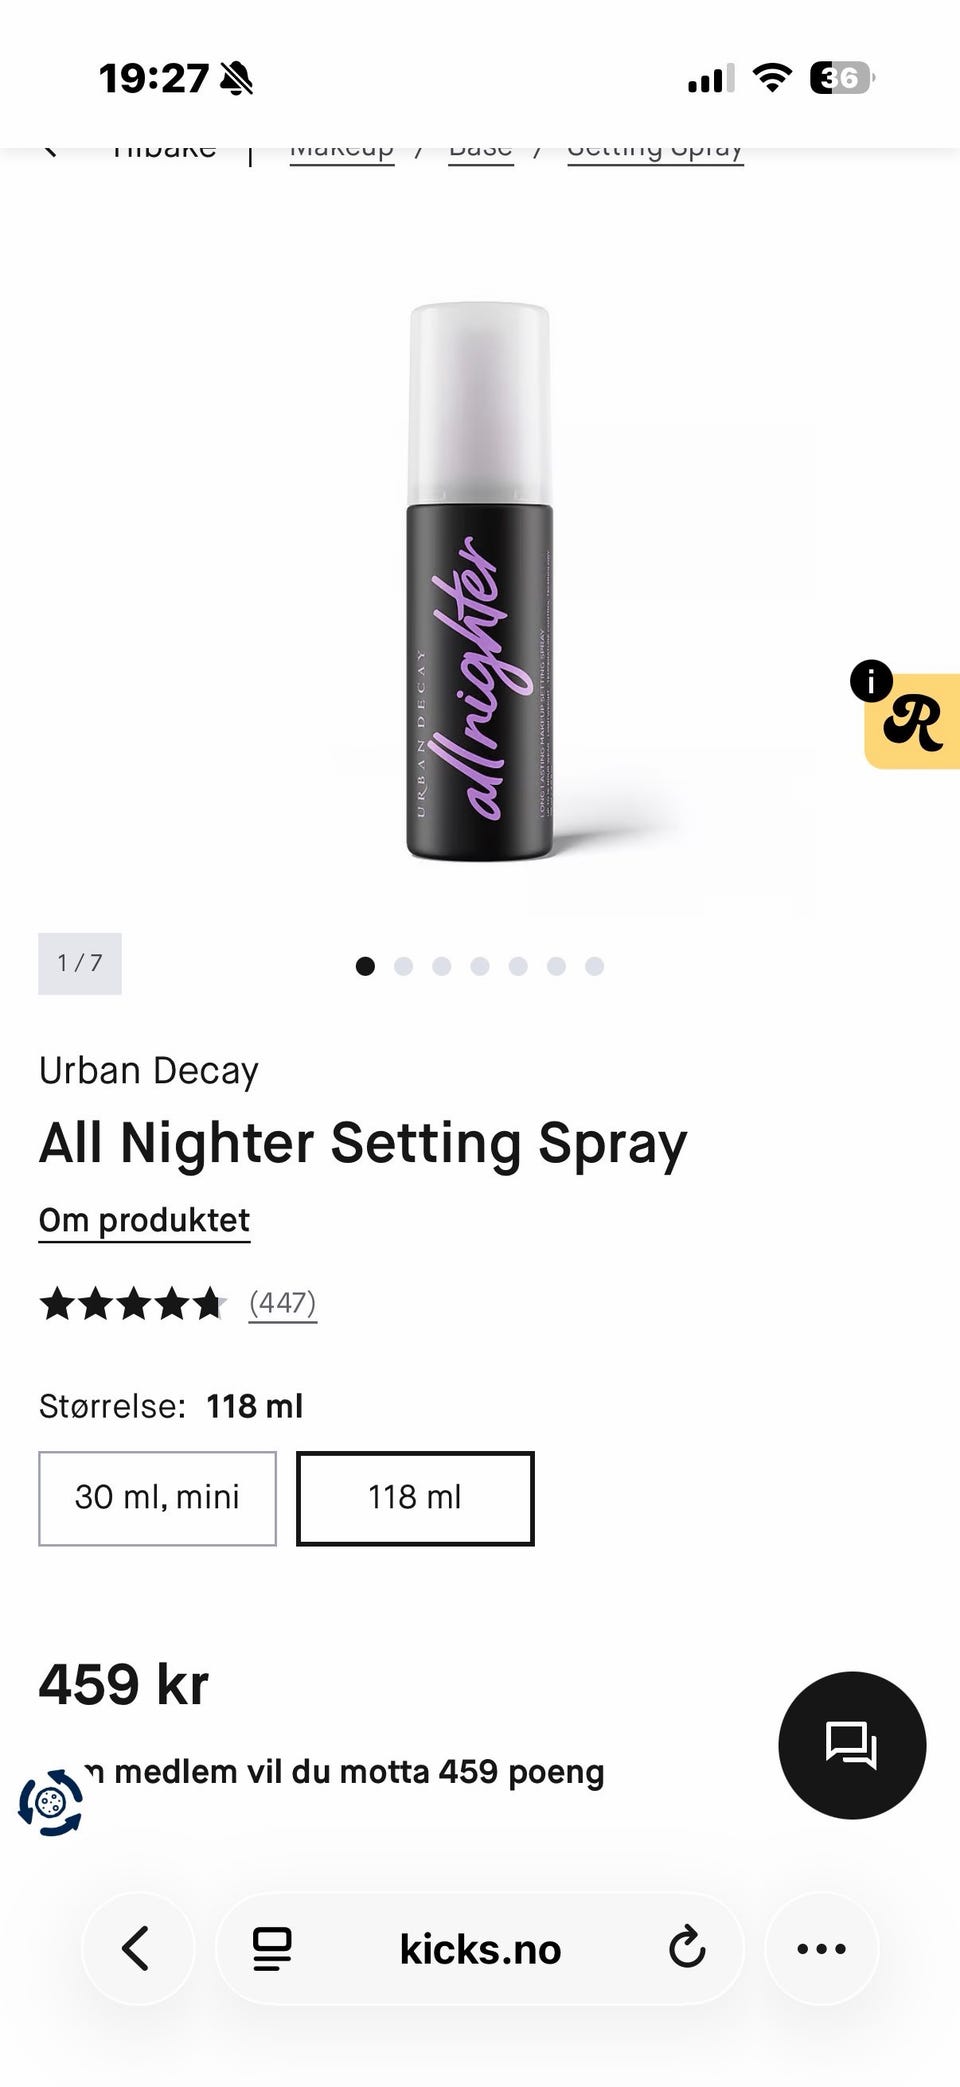This screenshot has height=2087, width=960.
Task: Tap the black info icon on badge
Action: (x=871, y=681)
